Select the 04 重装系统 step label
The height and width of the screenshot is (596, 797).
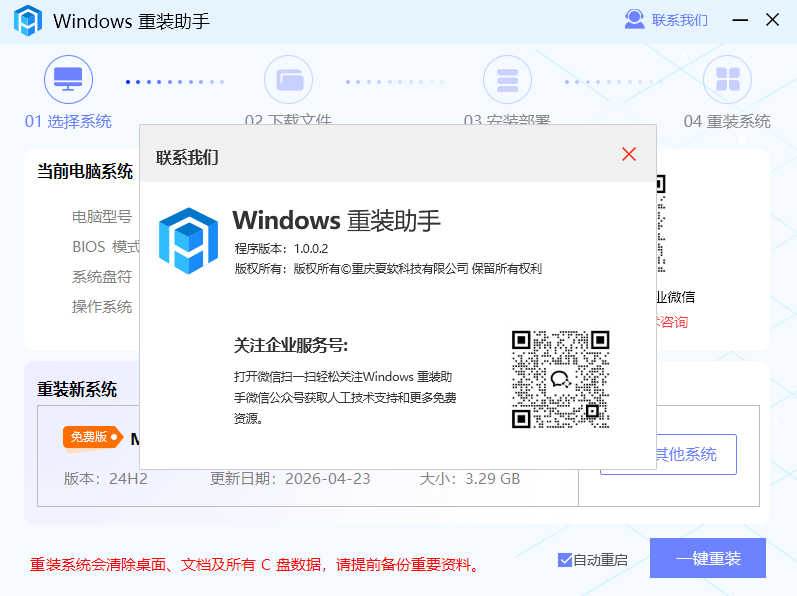point(727,121)
